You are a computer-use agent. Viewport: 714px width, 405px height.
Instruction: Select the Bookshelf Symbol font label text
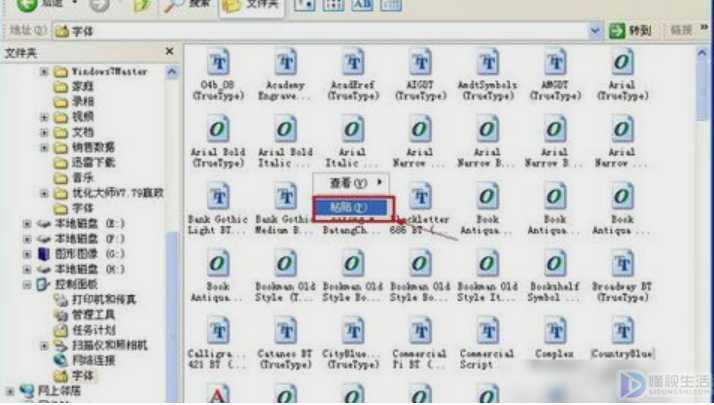point(554,292)
